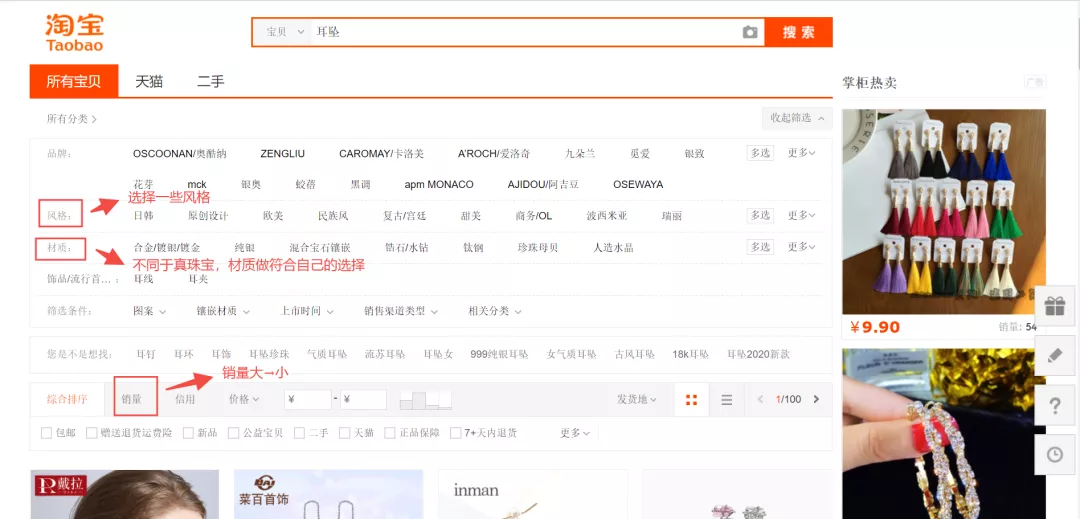1080x519 pixels.
Task: Open the gift box sidebar icon
Action: pyautogui.click(x=1055, y=306)
